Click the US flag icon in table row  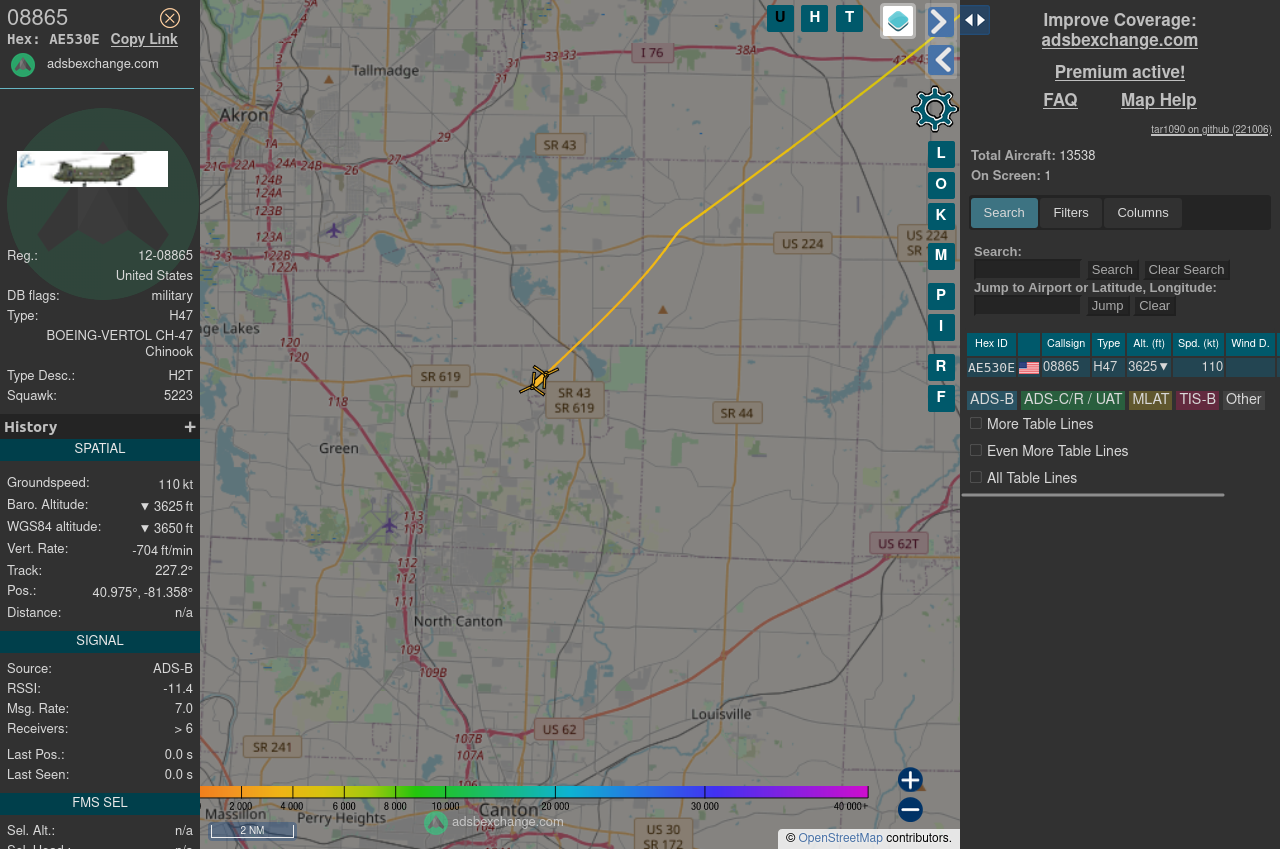click(x=1029, y=368)
